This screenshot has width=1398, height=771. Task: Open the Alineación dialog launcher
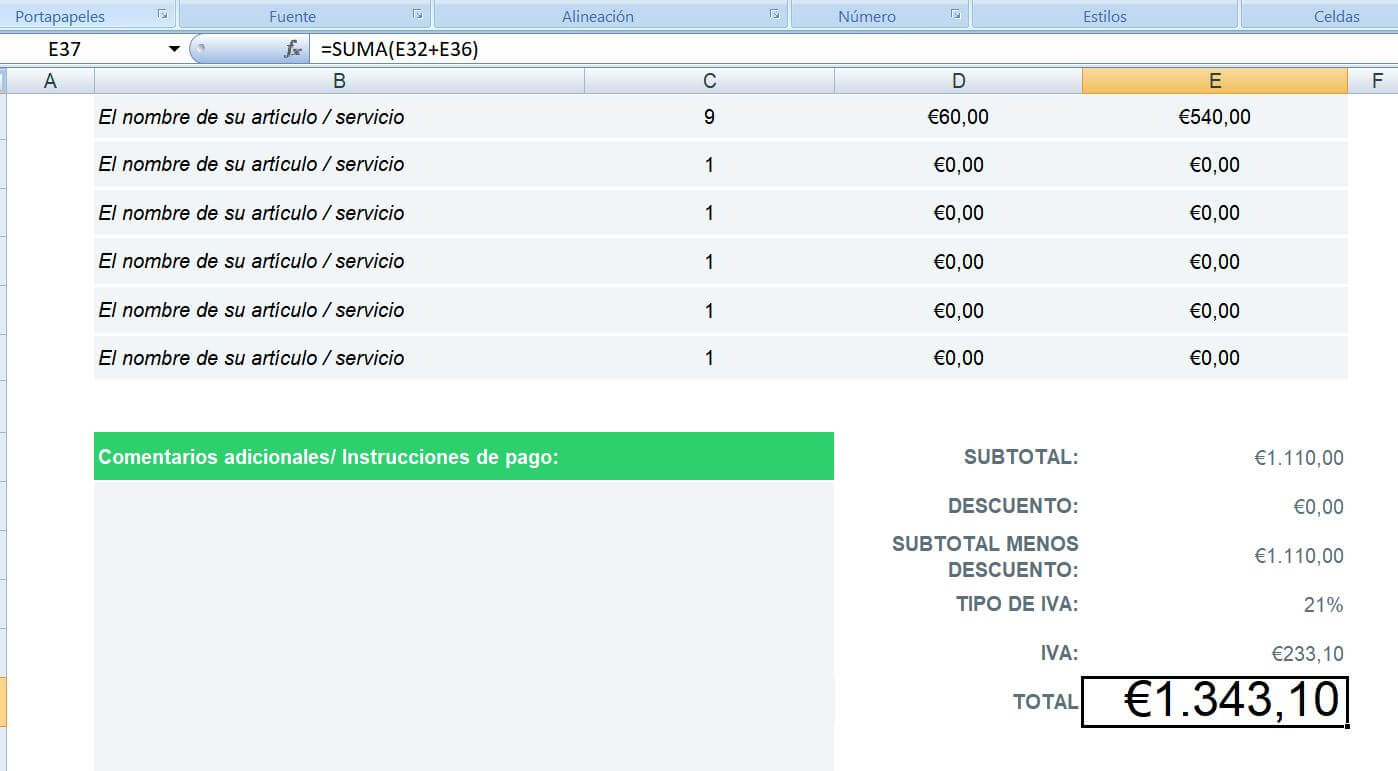[774, 15]
